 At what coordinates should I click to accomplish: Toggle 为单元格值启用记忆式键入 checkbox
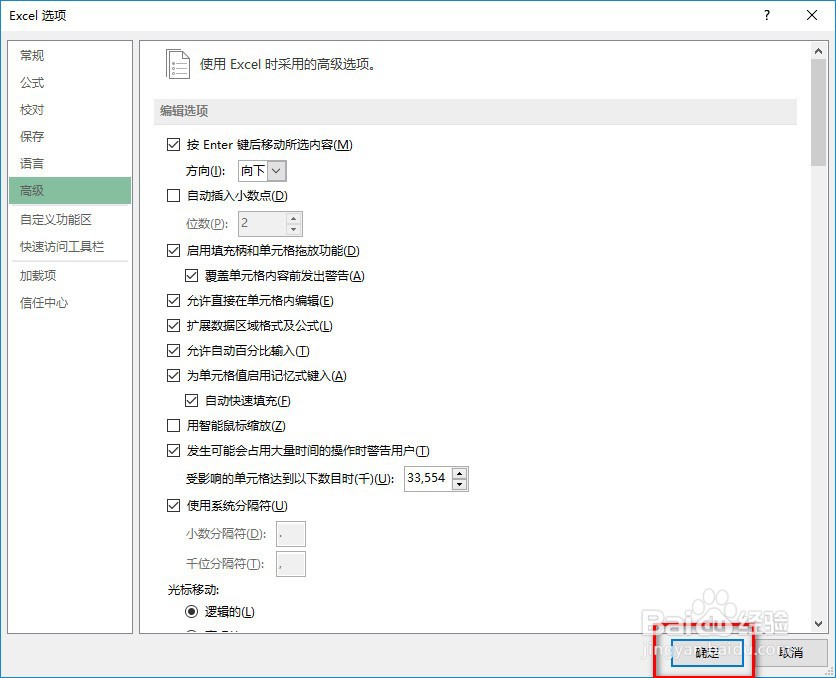coord(173,376)
